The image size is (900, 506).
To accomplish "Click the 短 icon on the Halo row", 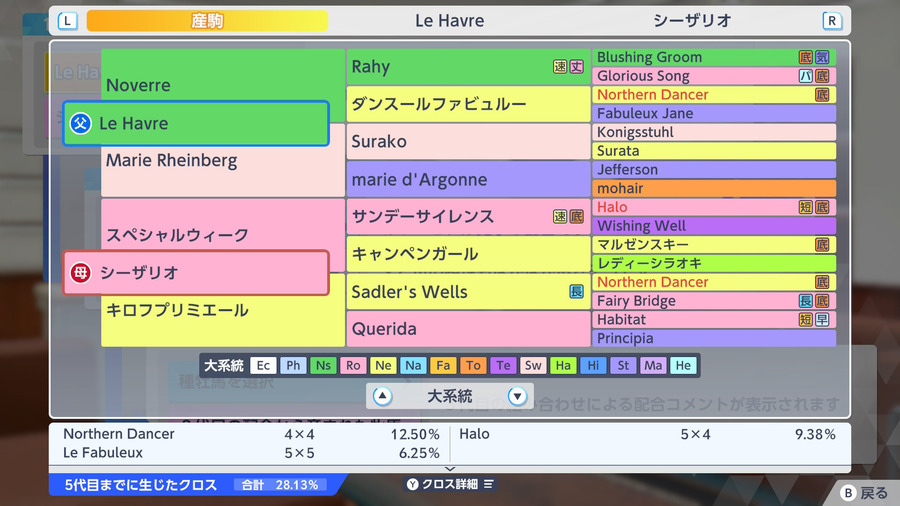I will tap(806, 207).
